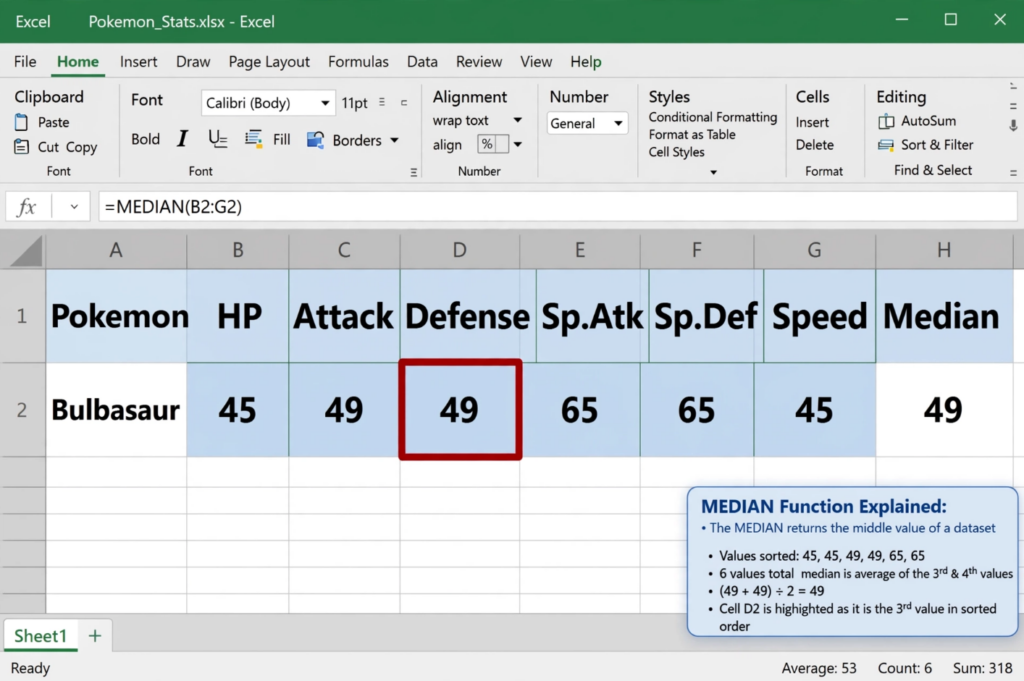
Task: Click the Fill color icon
Action: click(x=253, y=139)
